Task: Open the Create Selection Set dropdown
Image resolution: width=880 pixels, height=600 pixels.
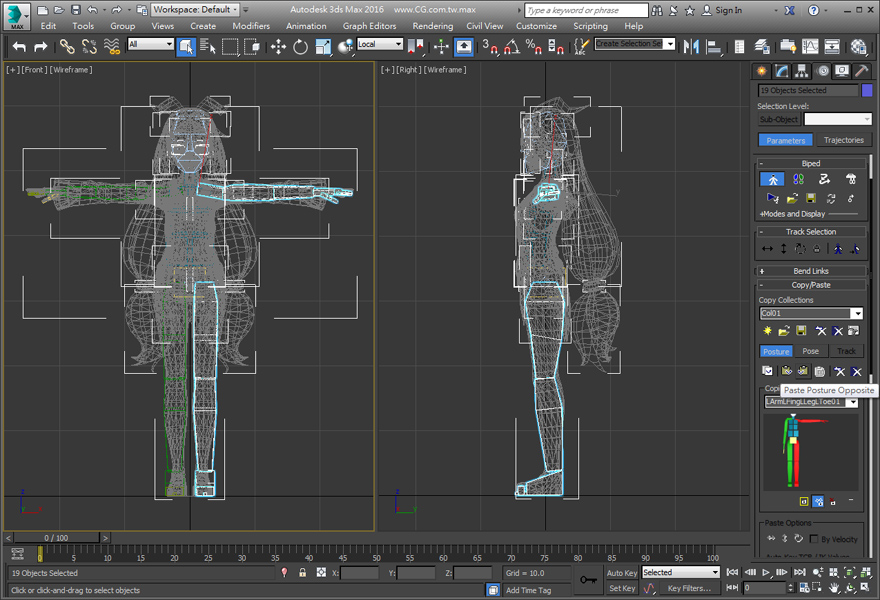Action: [635, 44]
